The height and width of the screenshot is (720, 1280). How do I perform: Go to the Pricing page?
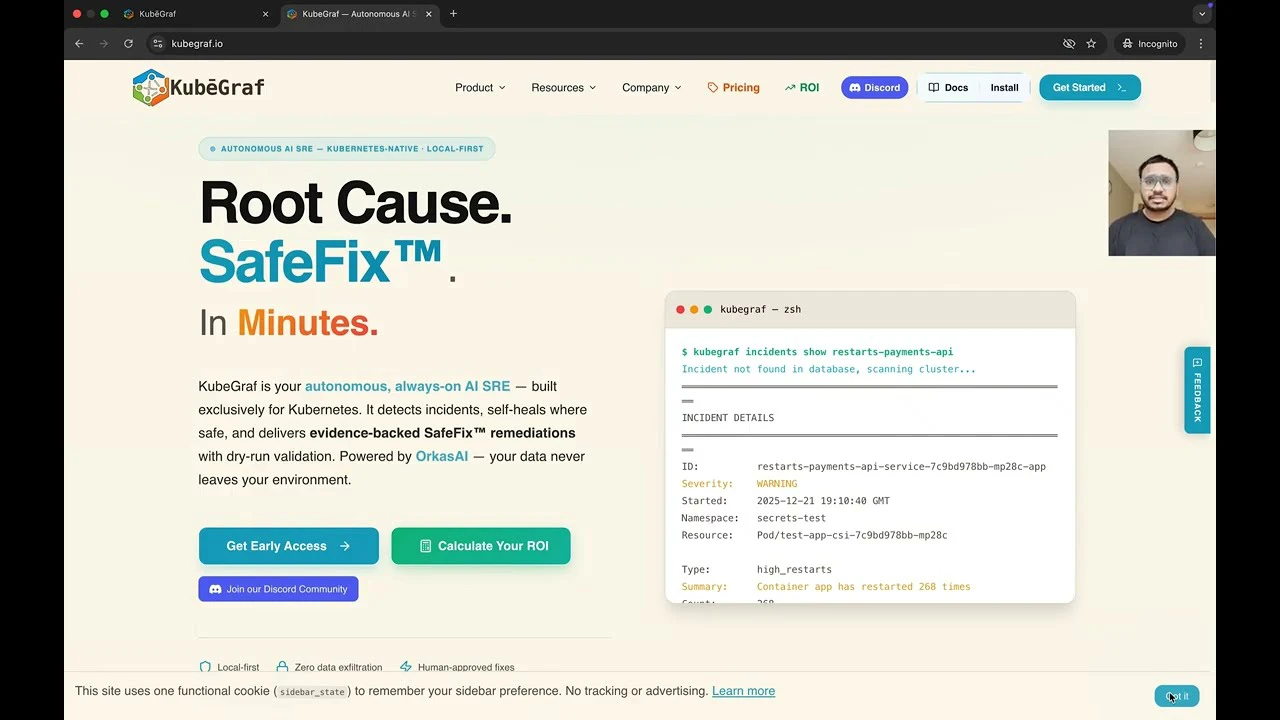pyautogui.click(x=733, y=88)
